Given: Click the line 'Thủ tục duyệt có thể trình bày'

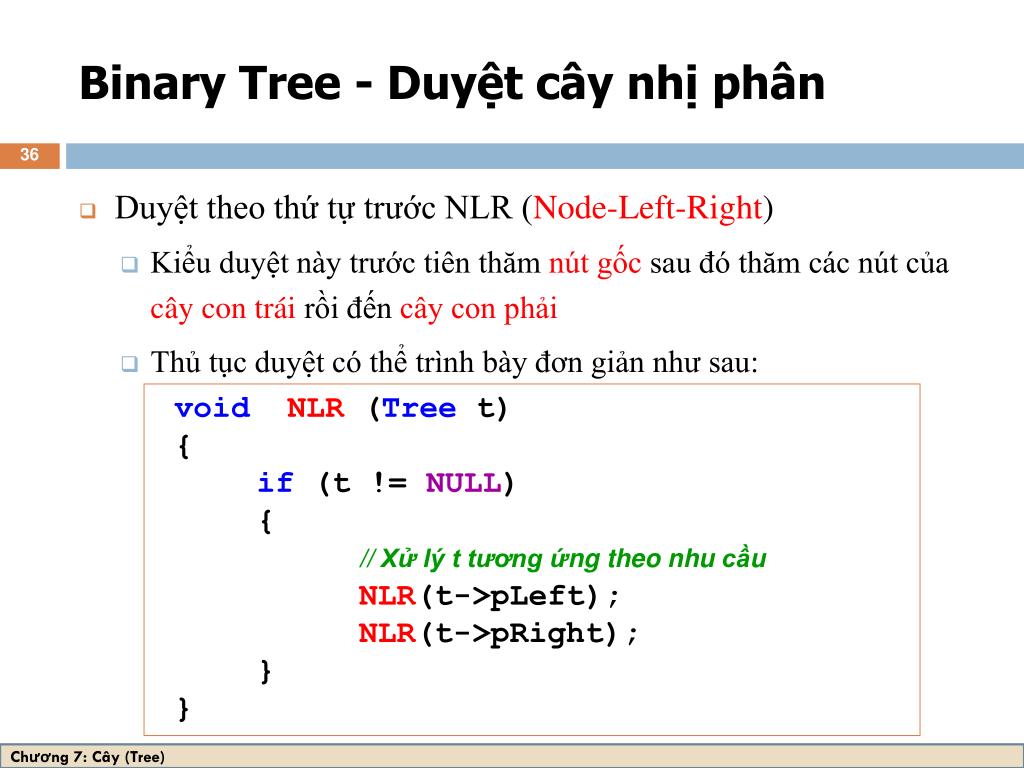Looking at the screenshot, I should [454, 362].
